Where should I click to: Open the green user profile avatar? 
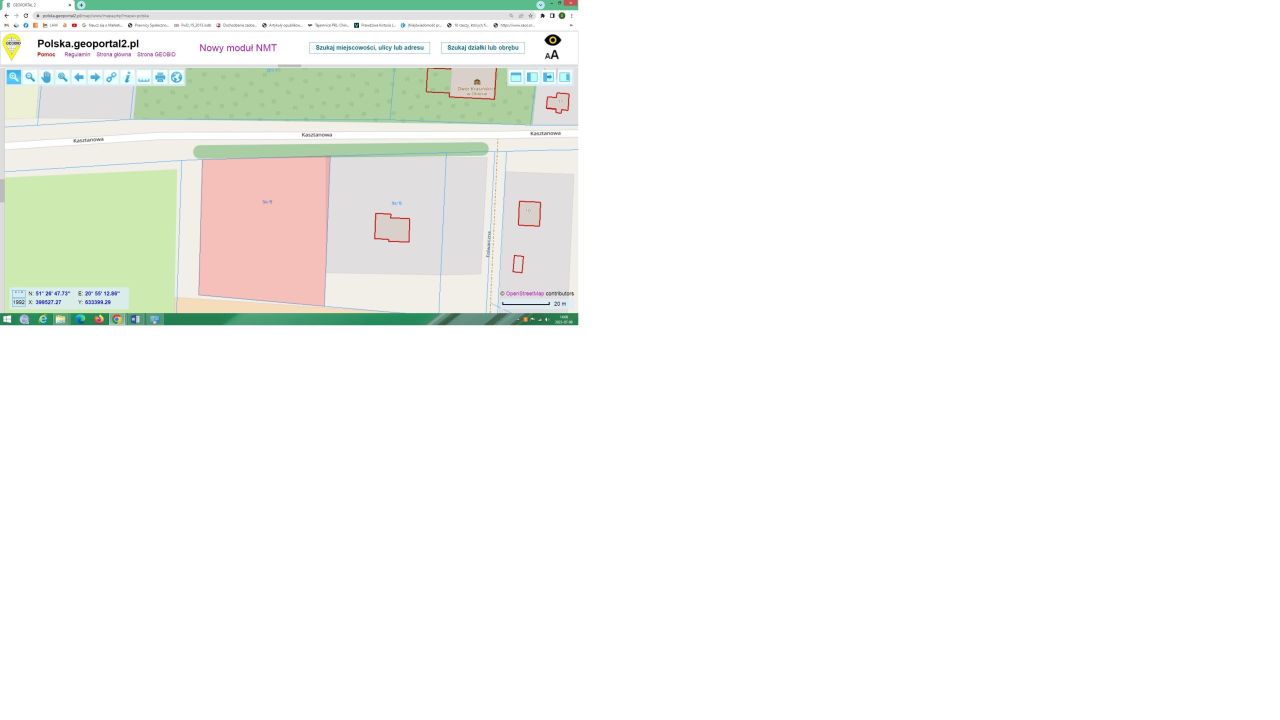[562, 16]
